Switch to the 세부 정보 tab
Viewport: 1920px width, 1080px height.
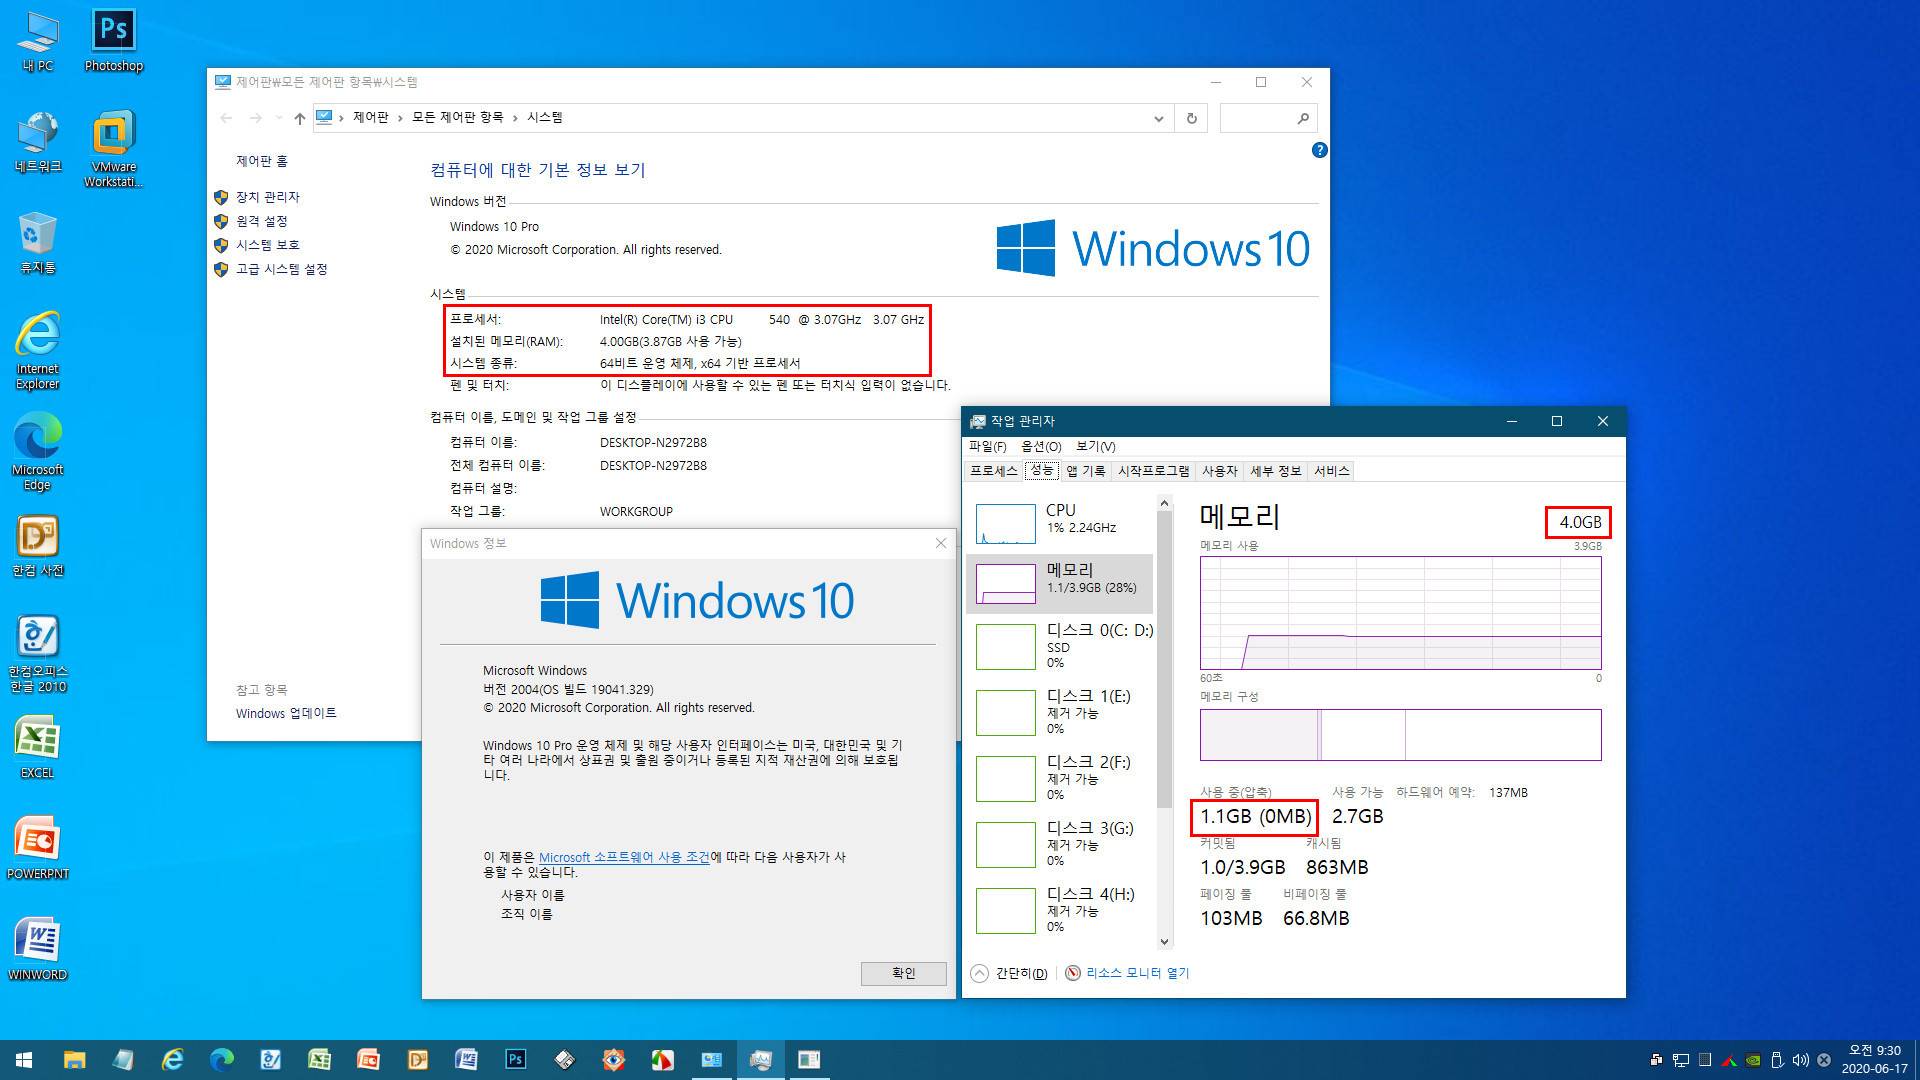[1275, 471]
